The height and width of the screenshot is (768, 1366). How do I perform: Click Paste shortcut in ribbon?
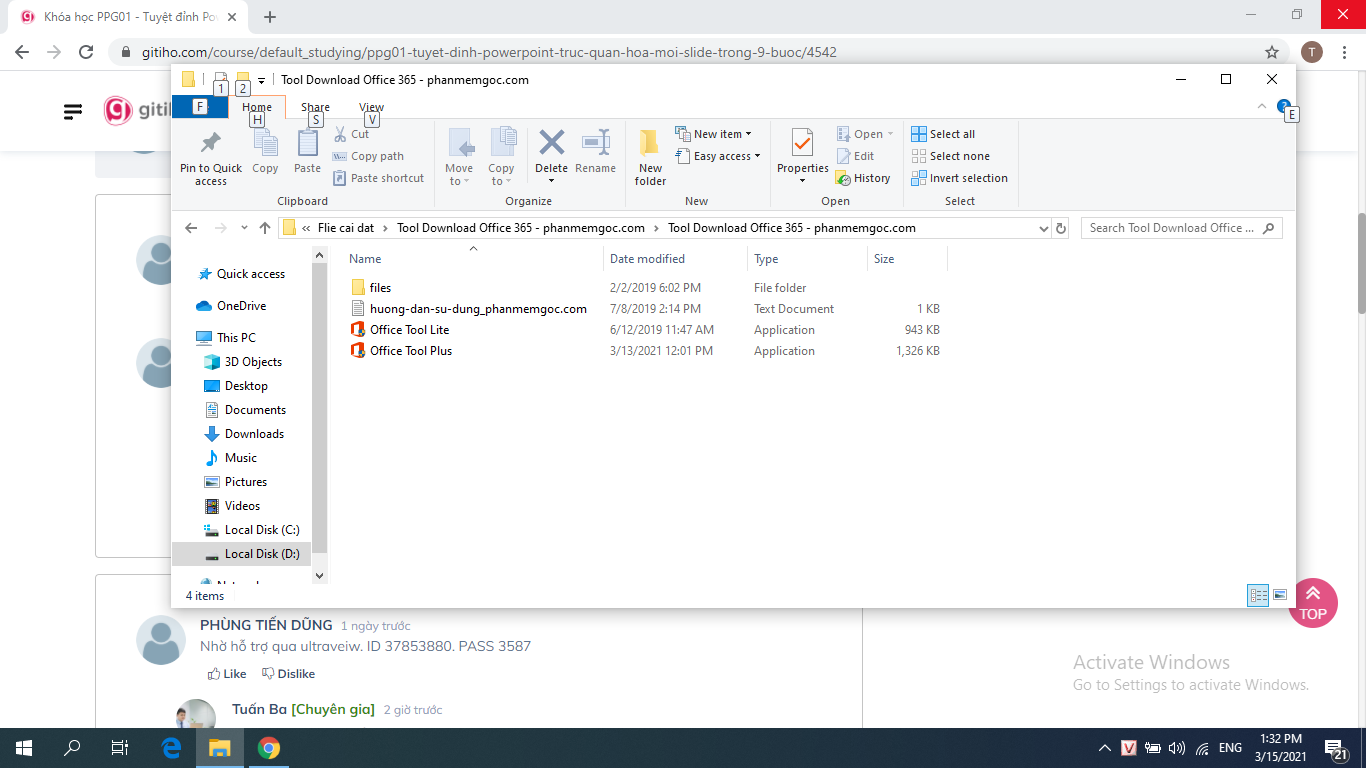point(378,178)
